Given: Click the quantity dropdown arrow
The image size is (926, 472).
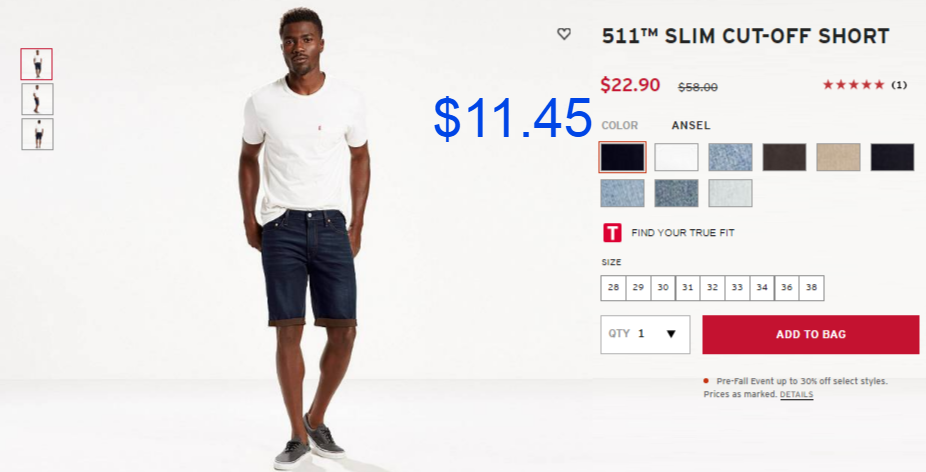Looking at the screenshot, I should 671,334.
